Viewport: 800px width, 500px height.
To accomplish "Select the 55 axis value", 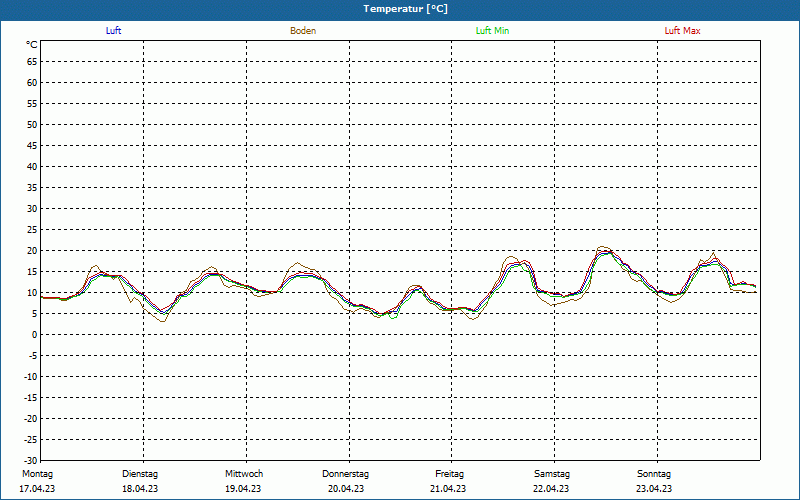I will [32, 104].
